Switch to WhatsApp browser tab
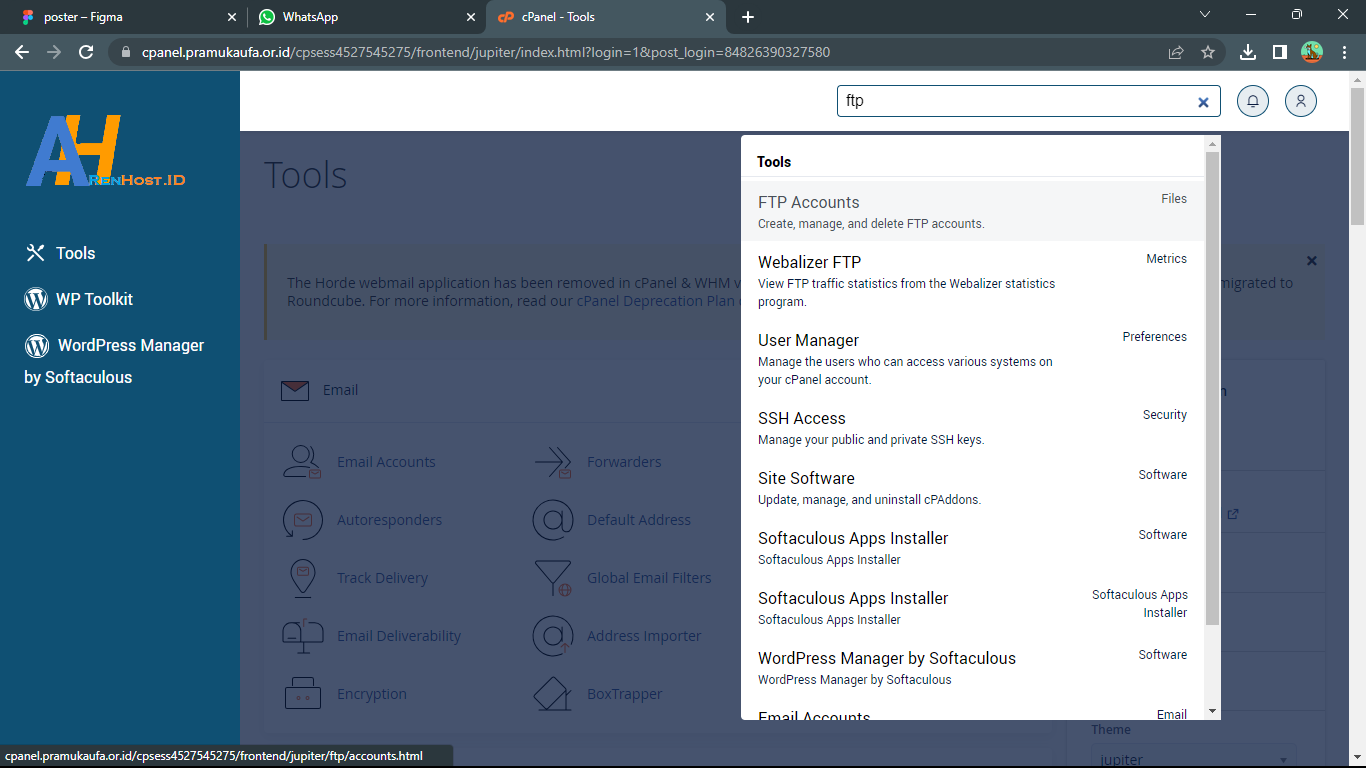The width and height of the screenshot is (1366, 769). point(365,17)
